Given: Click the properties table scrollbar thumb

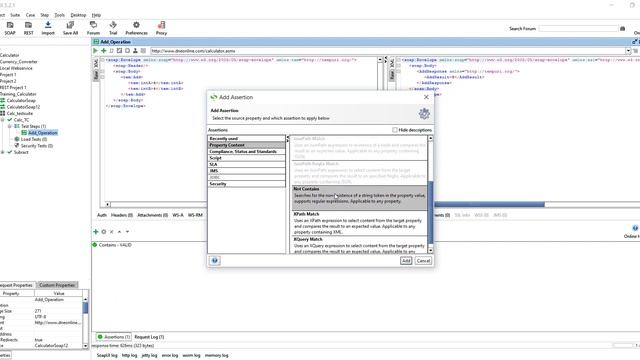Looking at the screenshot, I should pyautogui.click(x=85, y=308).
